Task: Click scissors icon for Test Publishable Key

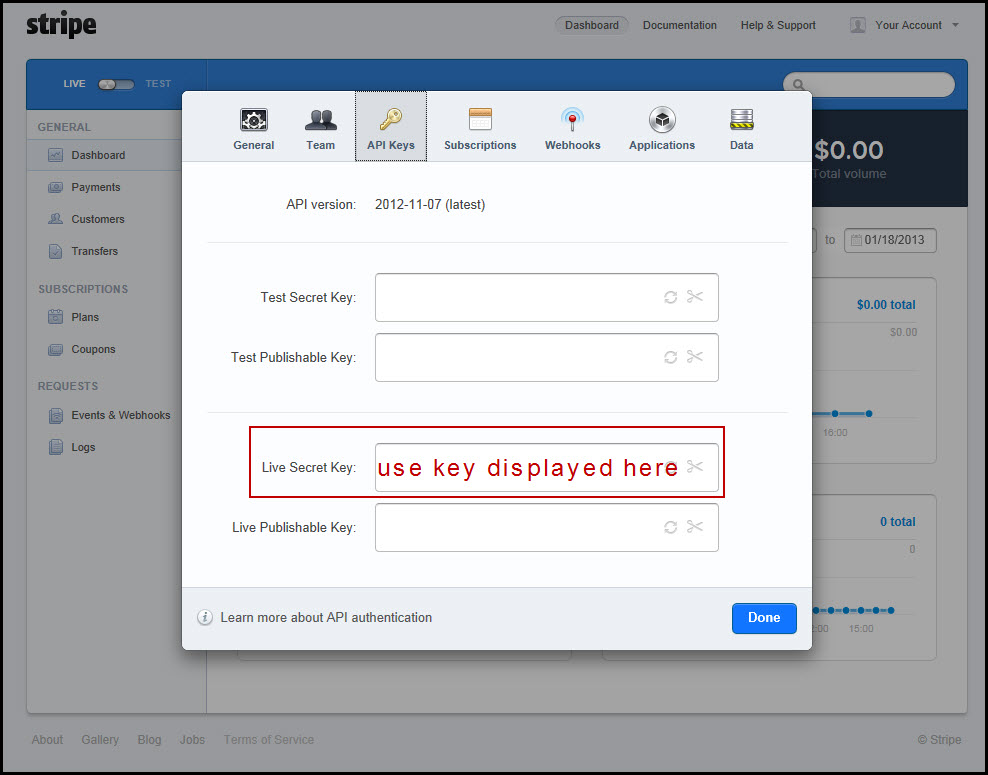Action: coord(694,357)
